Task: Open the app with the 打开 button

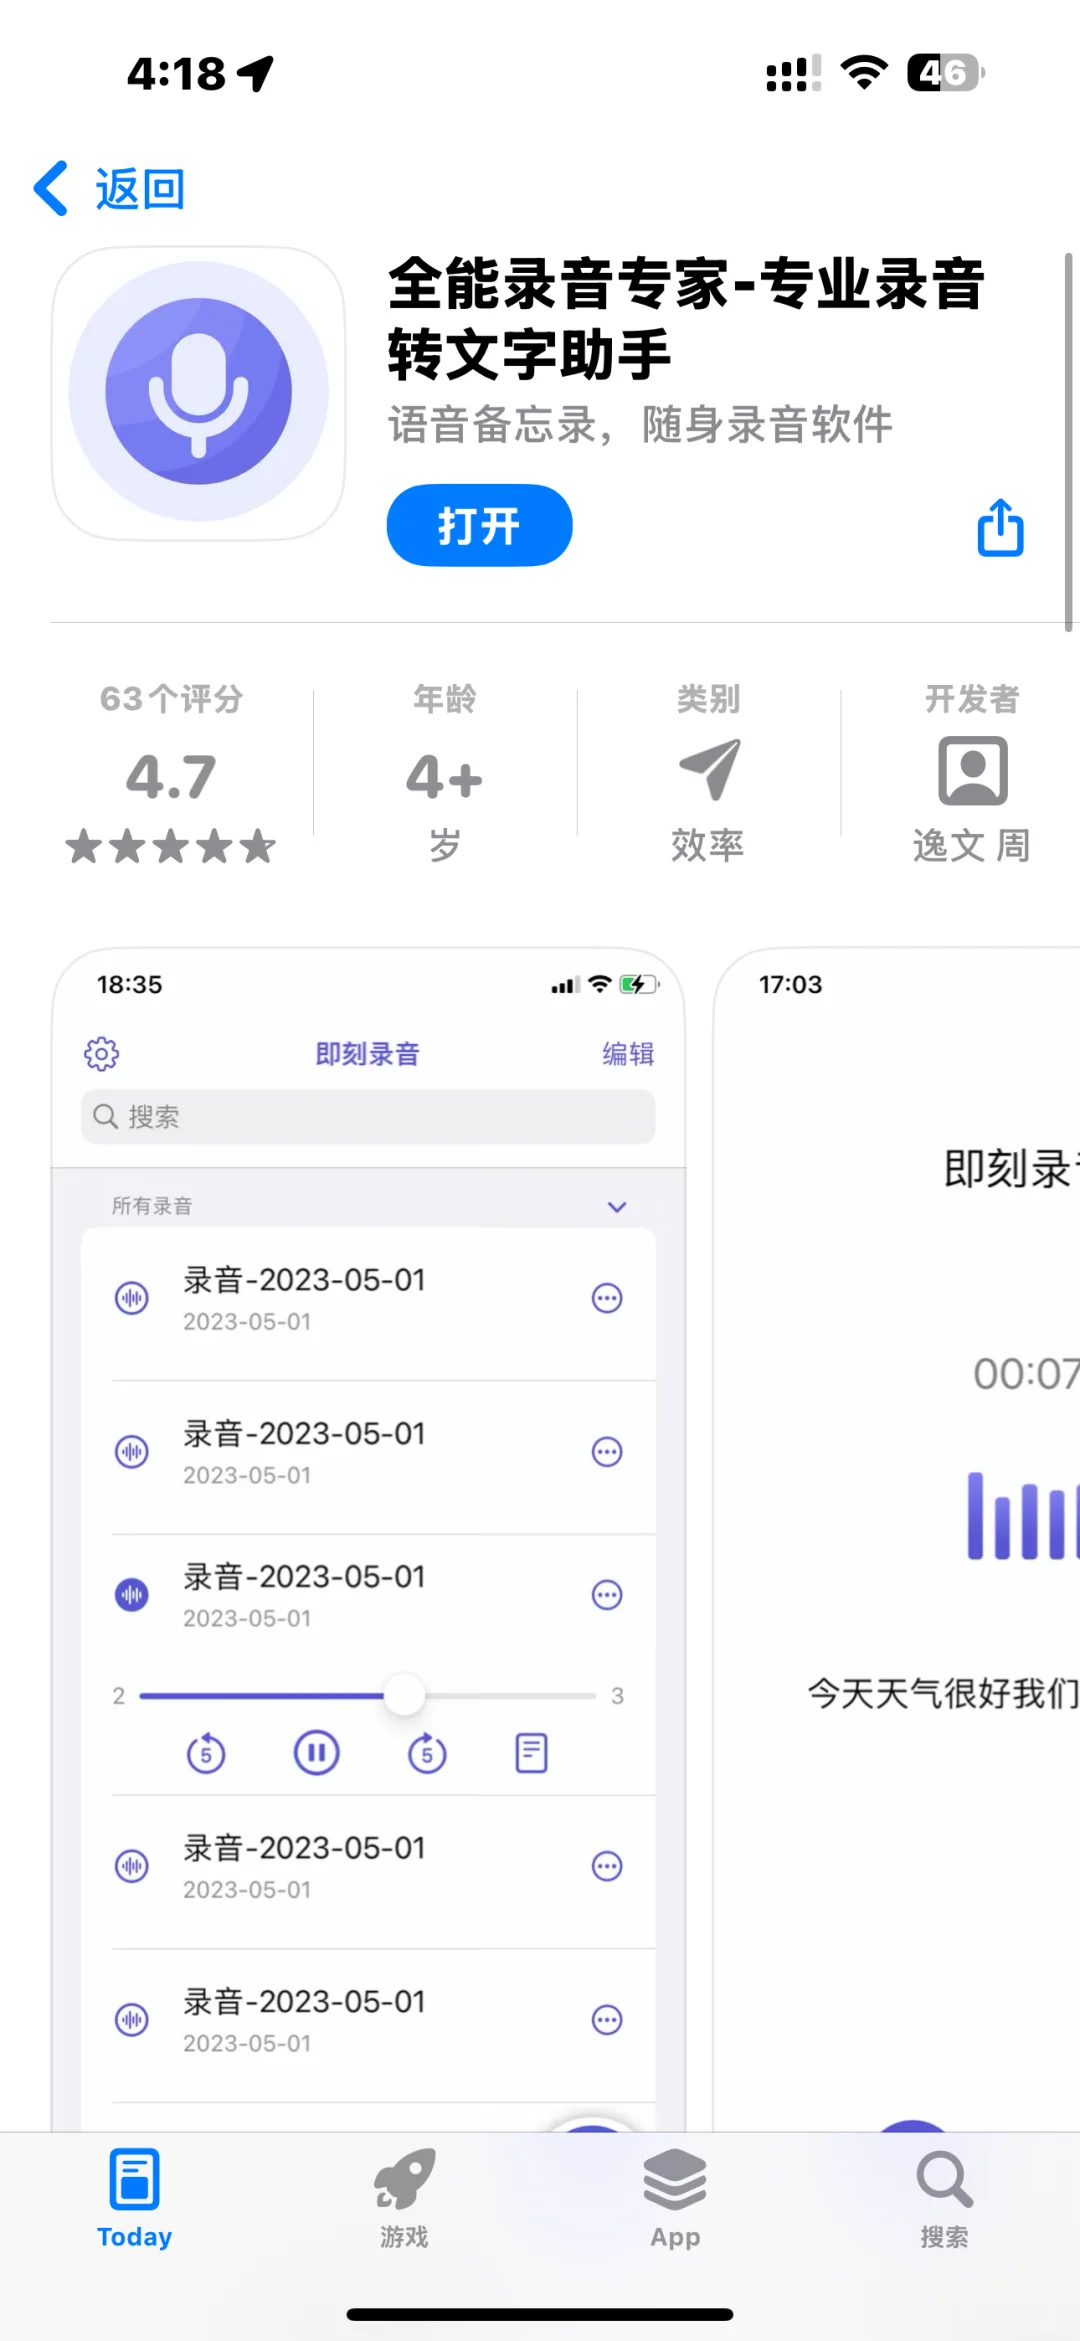Action: point(479,525)
